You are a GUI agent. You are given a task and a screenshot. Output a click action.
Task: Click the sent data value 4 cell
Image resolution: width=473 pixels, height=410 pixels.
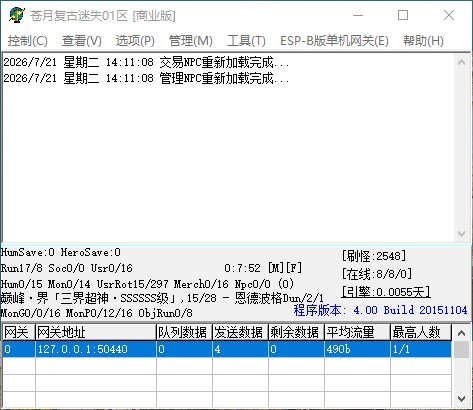(x=240, y=349)
